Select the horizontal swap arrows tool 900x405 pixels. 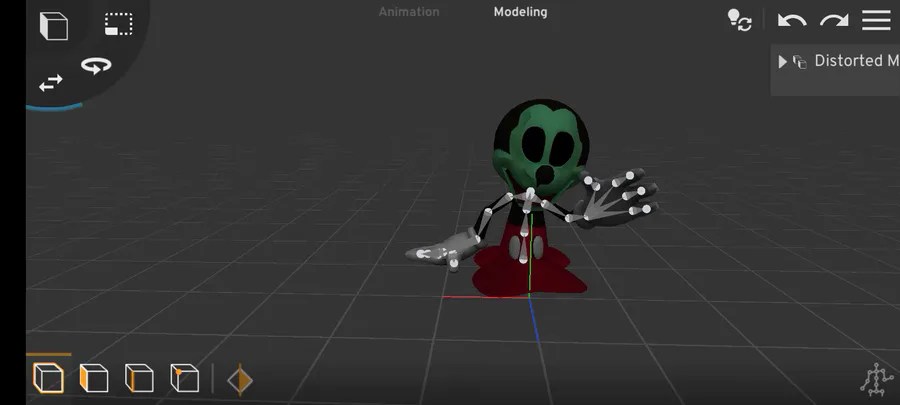(51, 84)
